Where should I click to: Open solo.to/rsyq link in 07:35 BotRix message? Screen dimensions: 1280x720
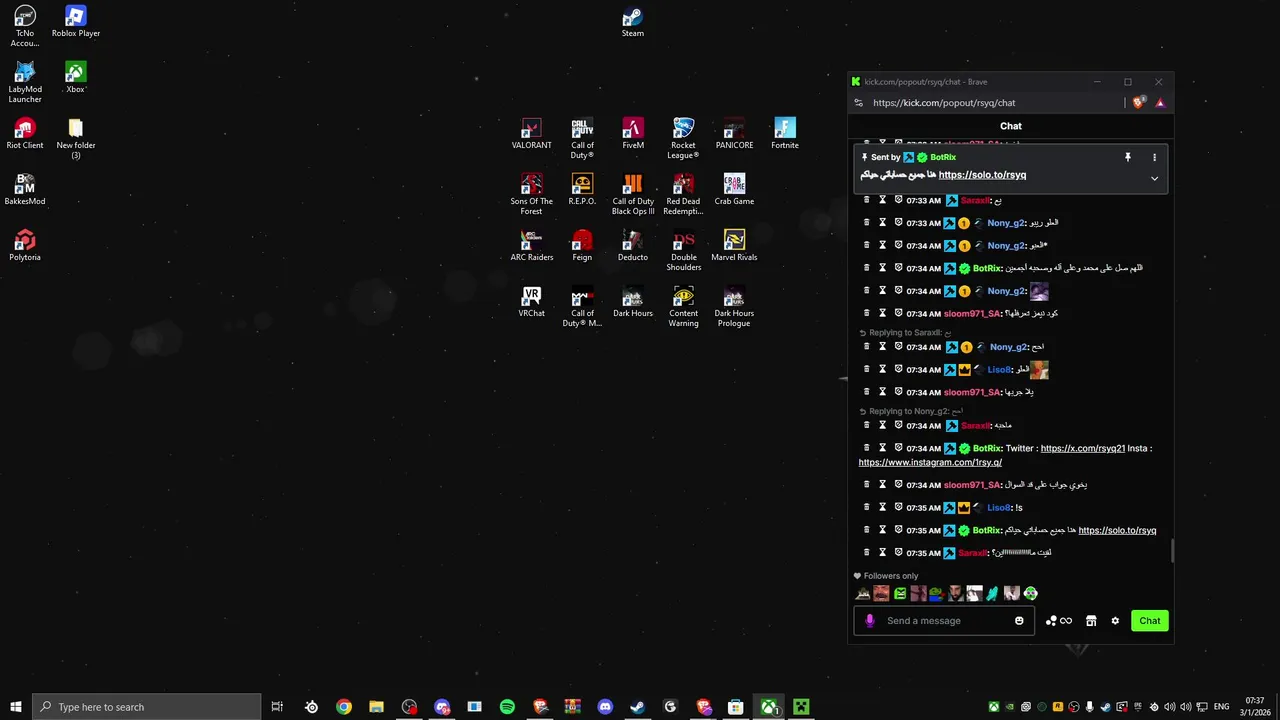point(1117,530)
